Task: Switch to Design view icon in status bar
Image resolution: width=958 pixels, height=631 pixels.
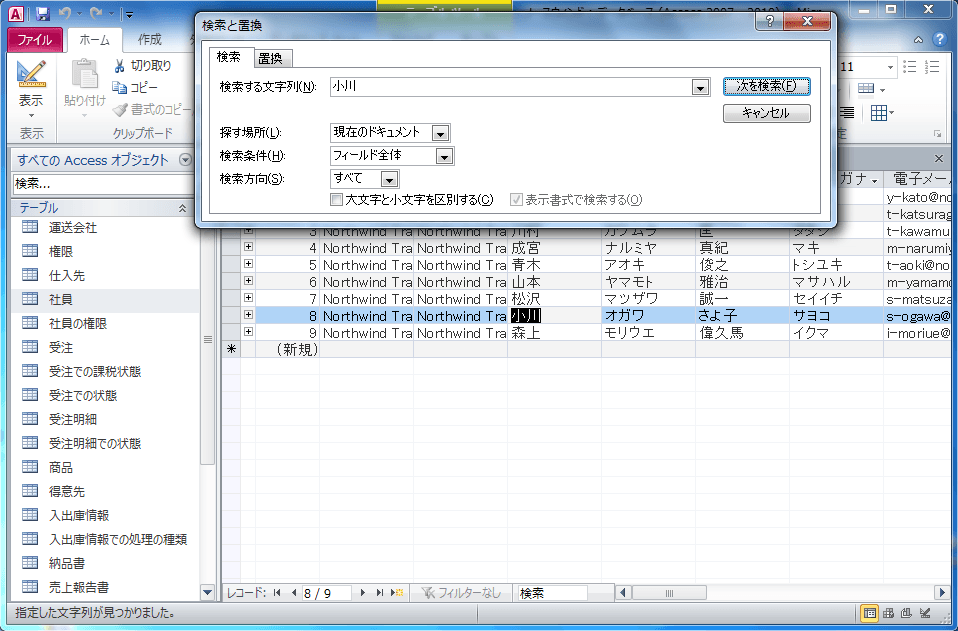Action: (x=925, y=613)
